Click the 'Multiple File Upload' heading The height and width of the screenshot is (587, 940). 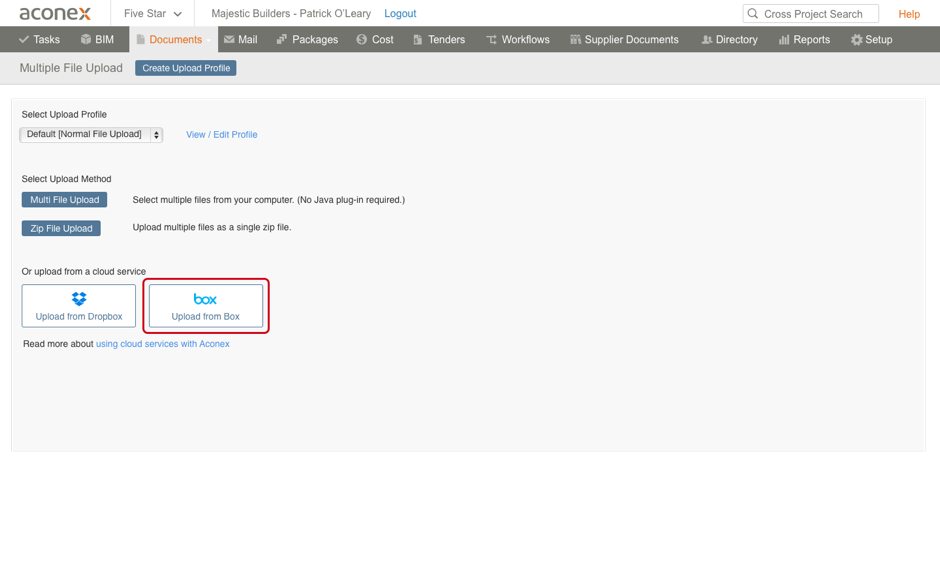[71, 68]
